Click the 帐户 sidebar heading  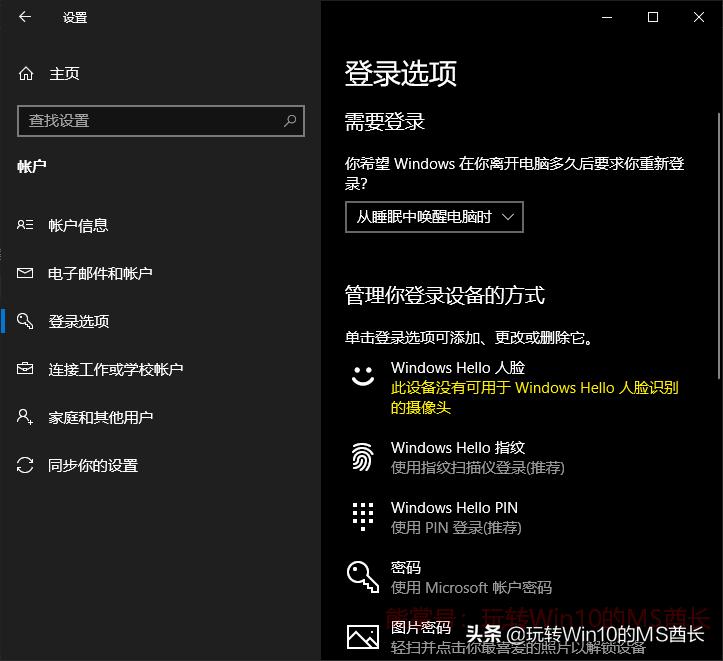coord(32,166)
